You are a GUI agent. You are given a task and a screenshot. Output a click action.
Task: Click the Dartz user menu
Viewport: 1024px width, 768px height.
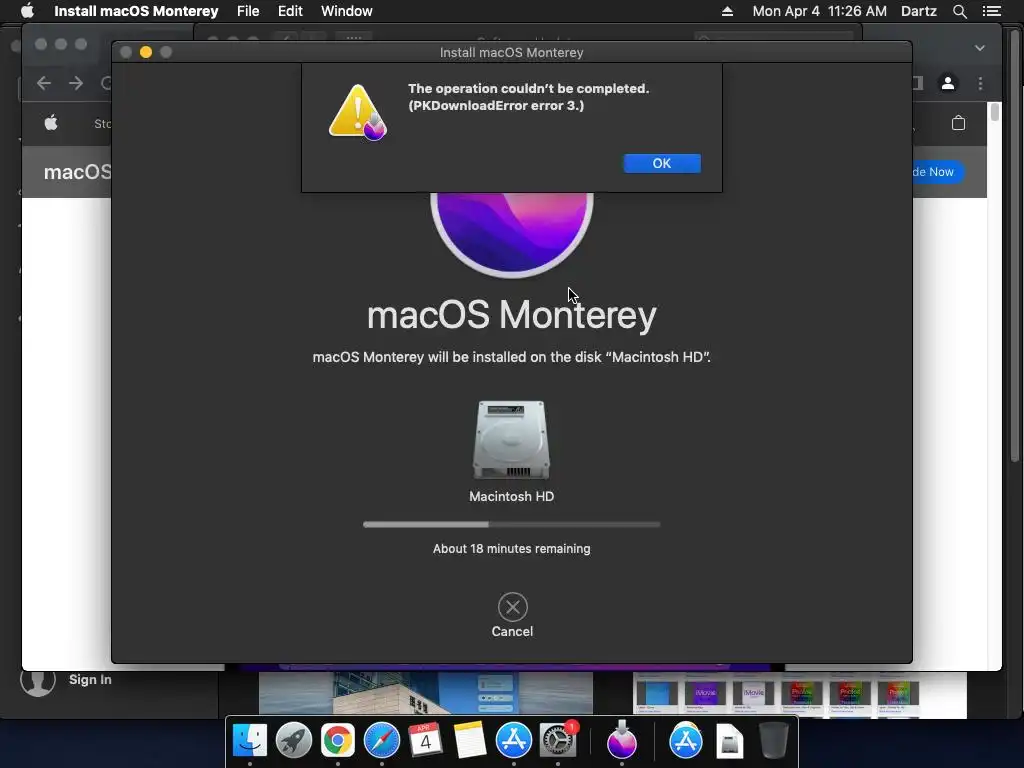click(918, 11)
